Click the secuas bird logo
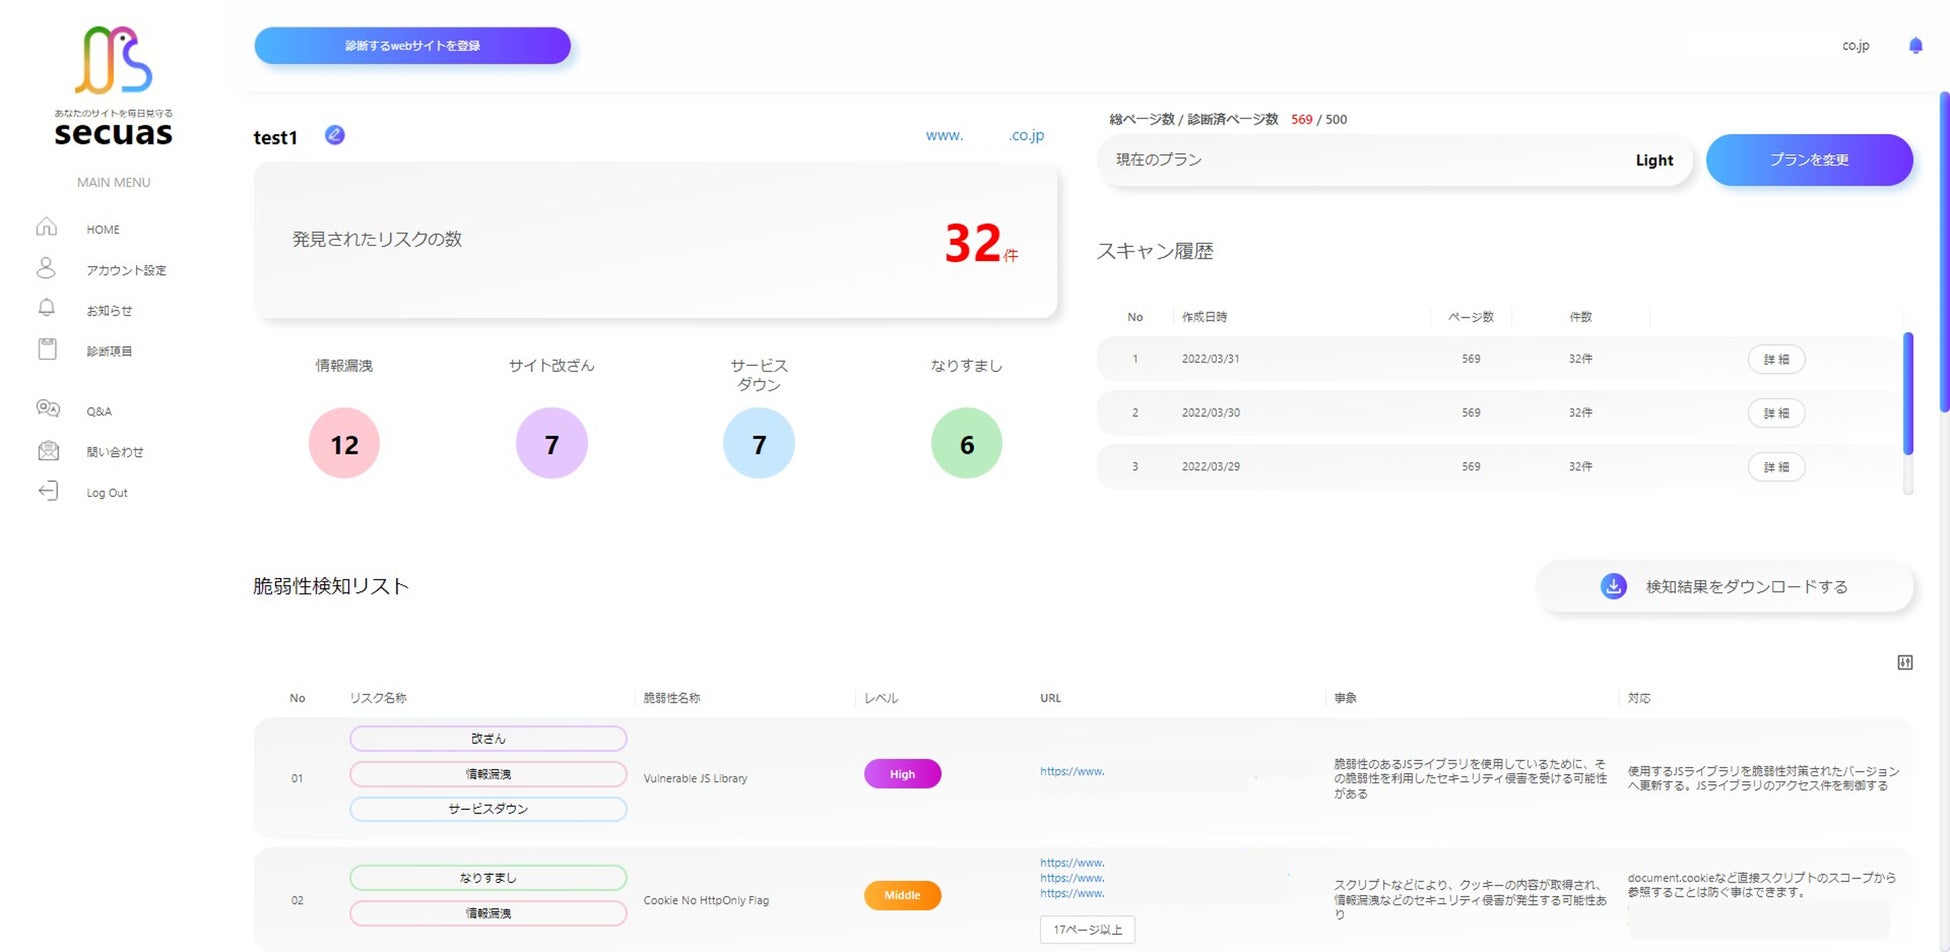Viewport: 1950px width, 952px height. tap(113, 60)
